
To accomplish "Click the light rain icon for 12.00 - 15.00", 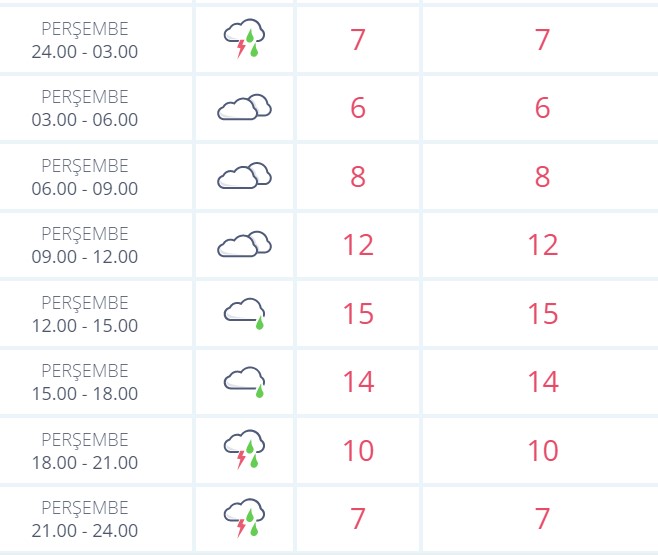I will point(244,313).
